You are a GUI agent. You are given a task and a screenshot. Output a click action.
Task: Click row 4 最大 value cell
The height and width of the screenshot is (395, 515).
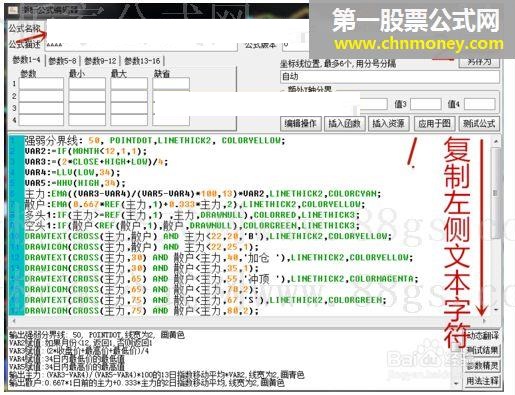[129, 120]
